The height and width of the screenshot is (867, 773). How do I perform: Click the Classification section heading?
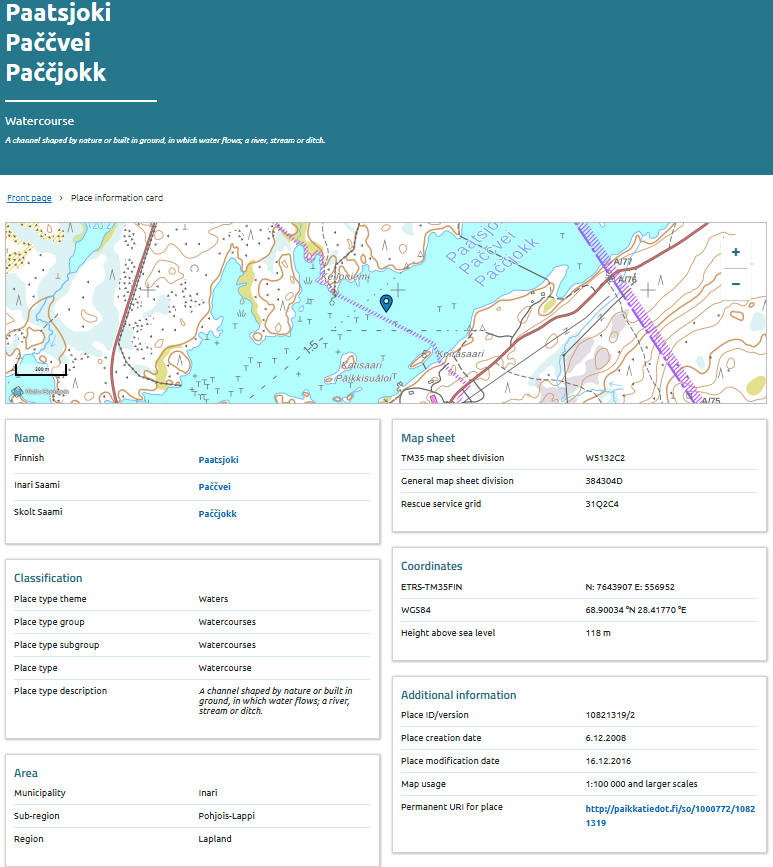coord(48,578)
